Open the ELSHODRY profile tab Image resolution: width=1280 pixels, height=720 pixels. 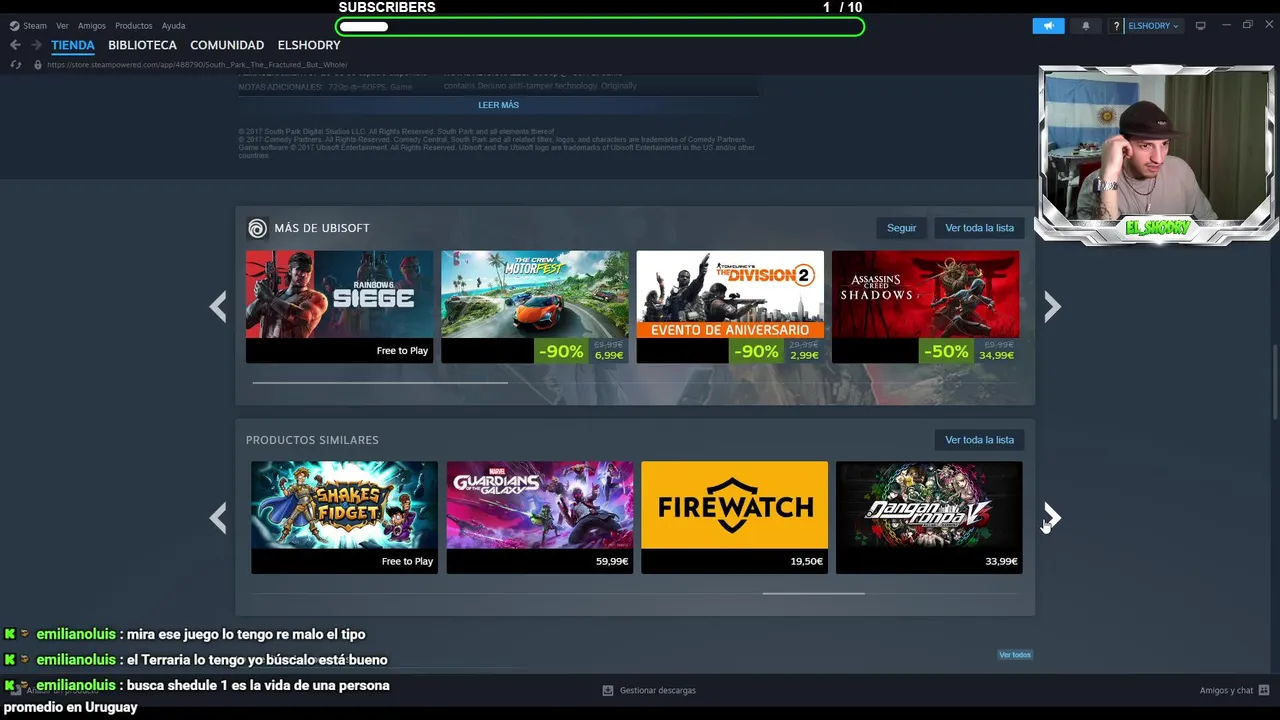pos(309,45)
